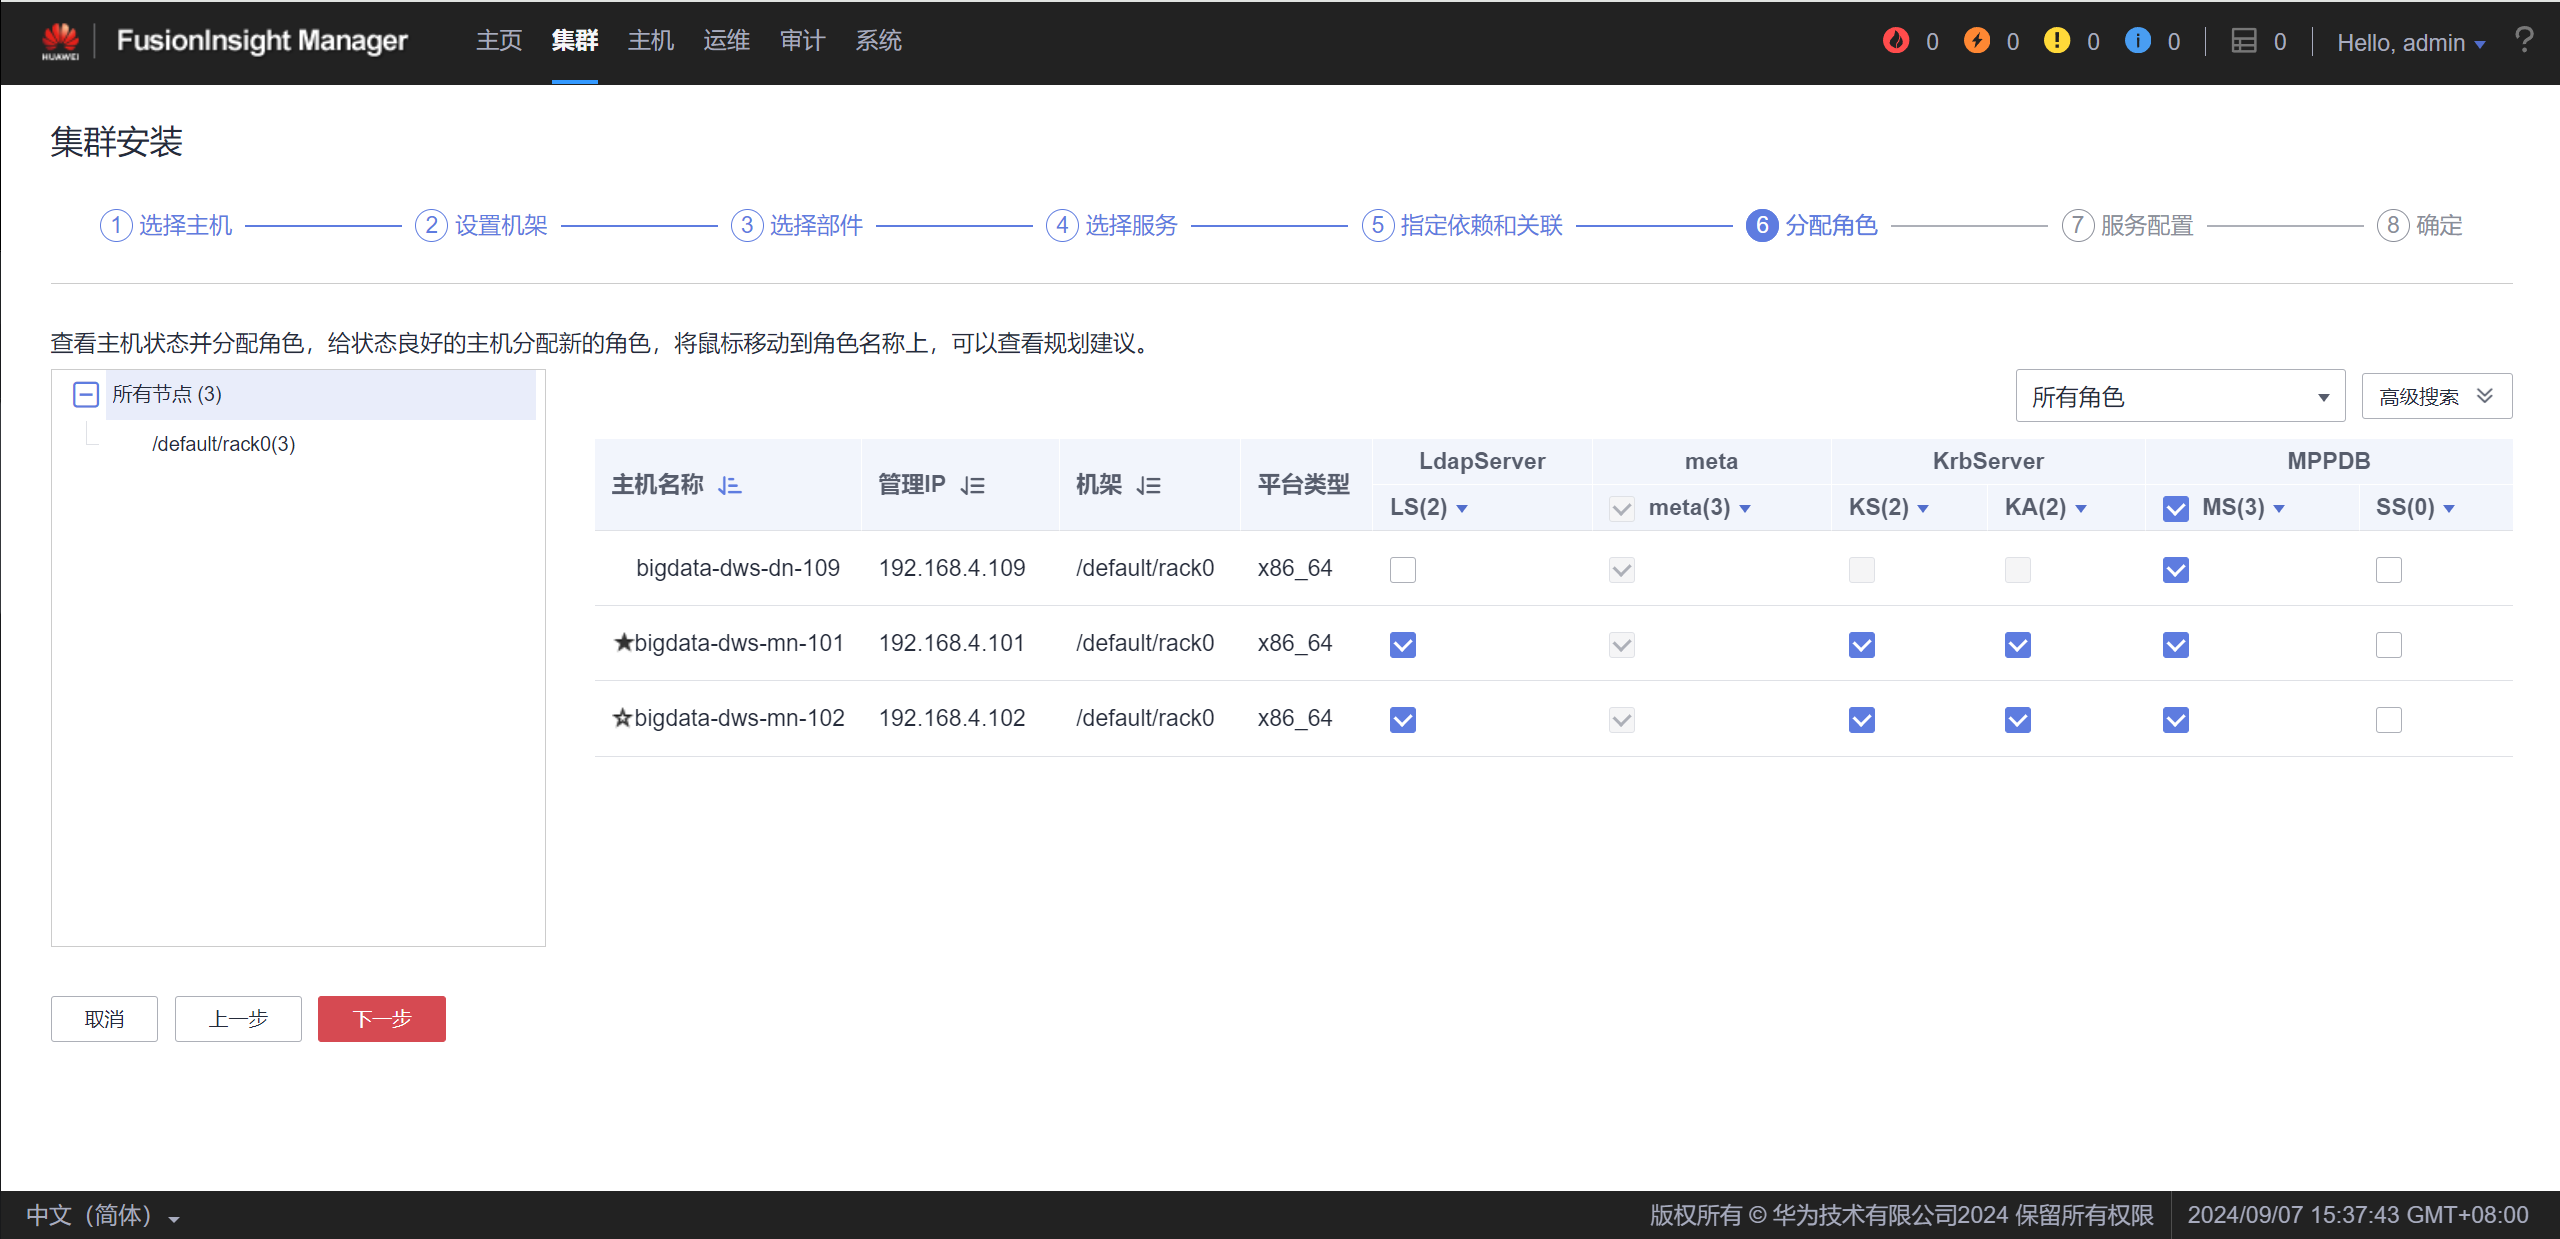Open the 运维 O&M tab
Screen dimensions: 2560x1239
pos(726,41)
